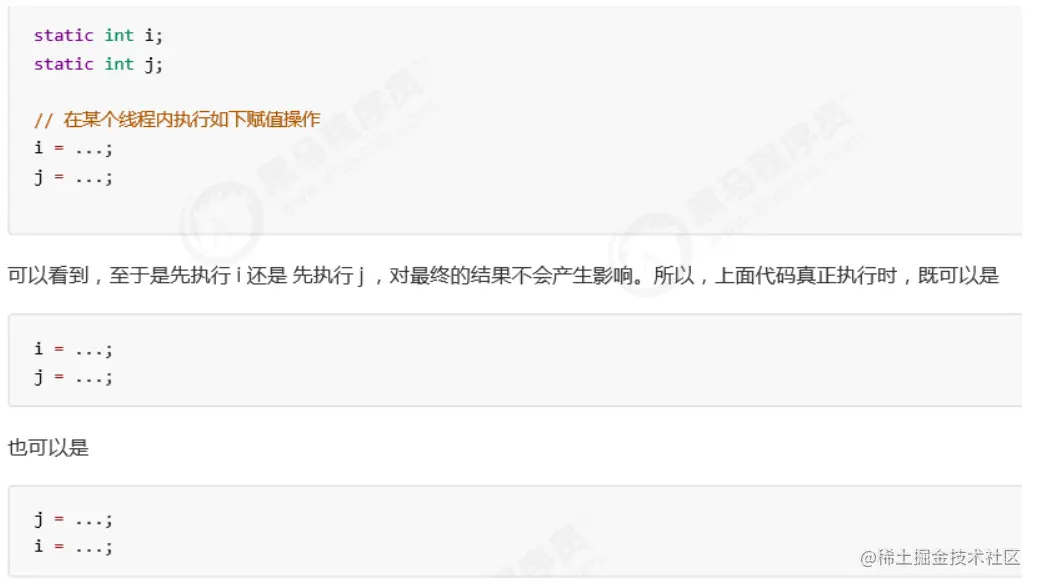
Task: Click the purple 'static' keyword on first line
Action: coord(64,35)
